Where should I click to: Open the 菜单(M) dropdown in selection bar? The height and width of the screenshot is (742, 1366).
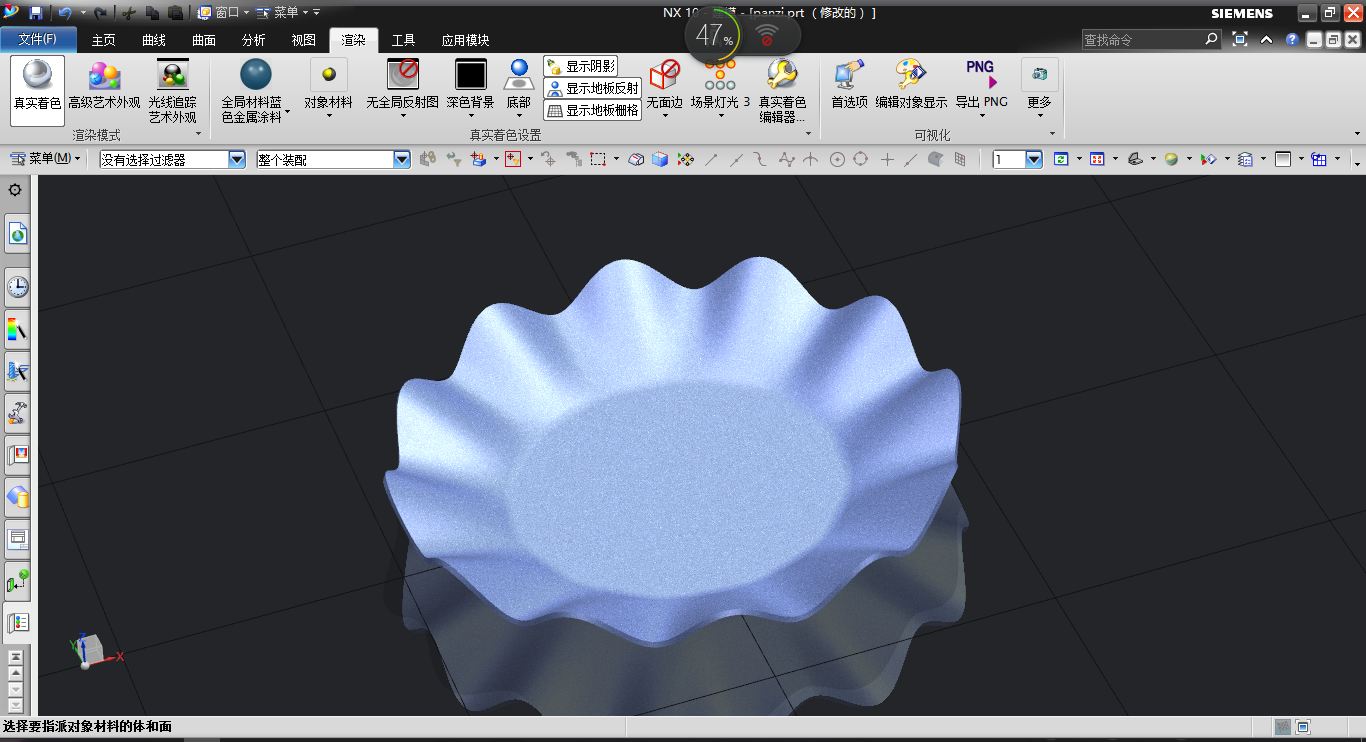click(47, 159)
